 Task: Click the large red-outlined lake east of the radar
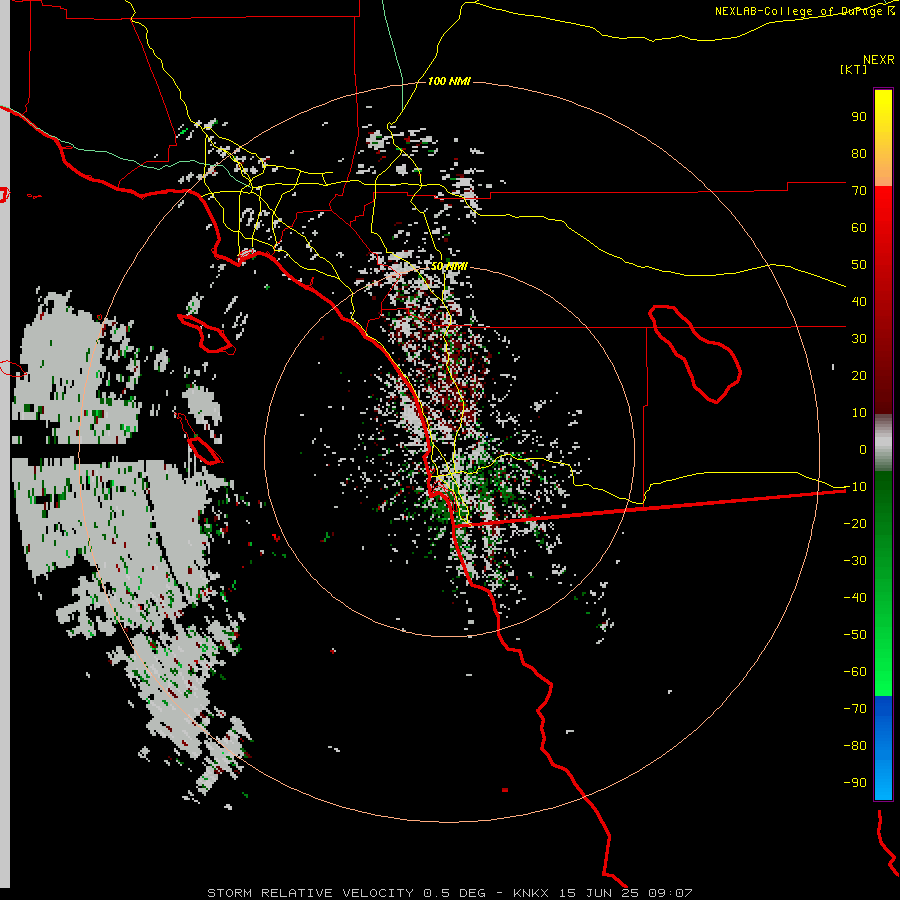pos(695,354)
